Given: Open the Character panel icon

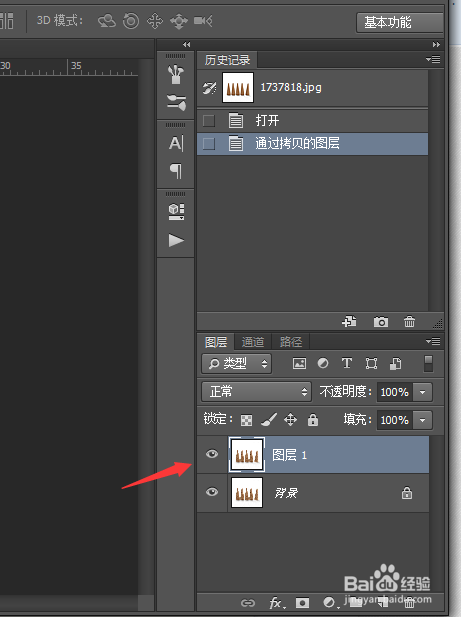Looking at the screenshot, I should click(x=176, y=143).
